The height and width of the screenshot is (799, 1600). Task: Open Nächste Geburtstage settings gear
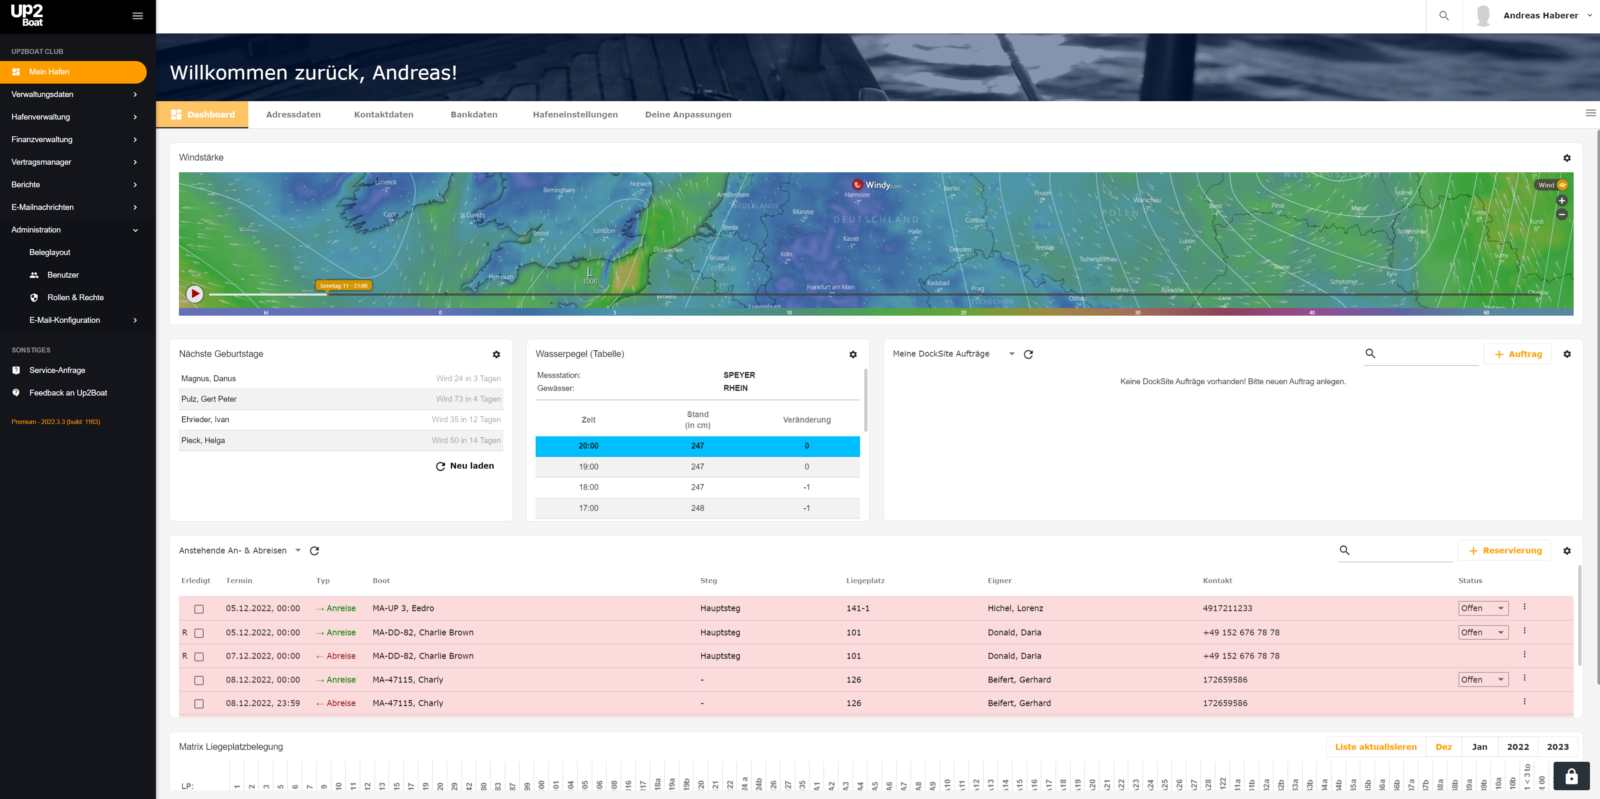pos(496,355)
